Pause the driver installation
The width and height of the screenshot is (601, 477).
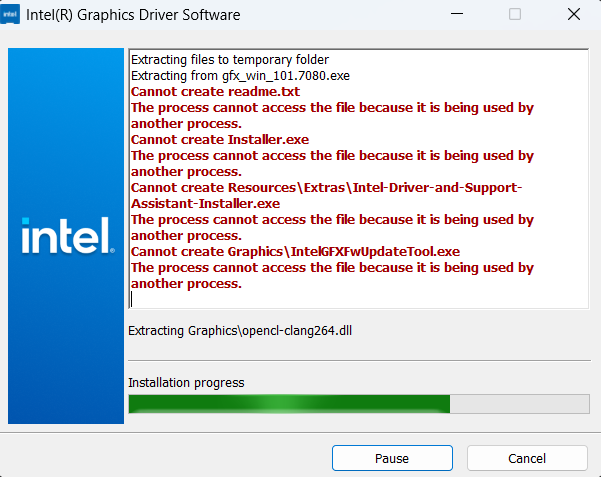392,458
